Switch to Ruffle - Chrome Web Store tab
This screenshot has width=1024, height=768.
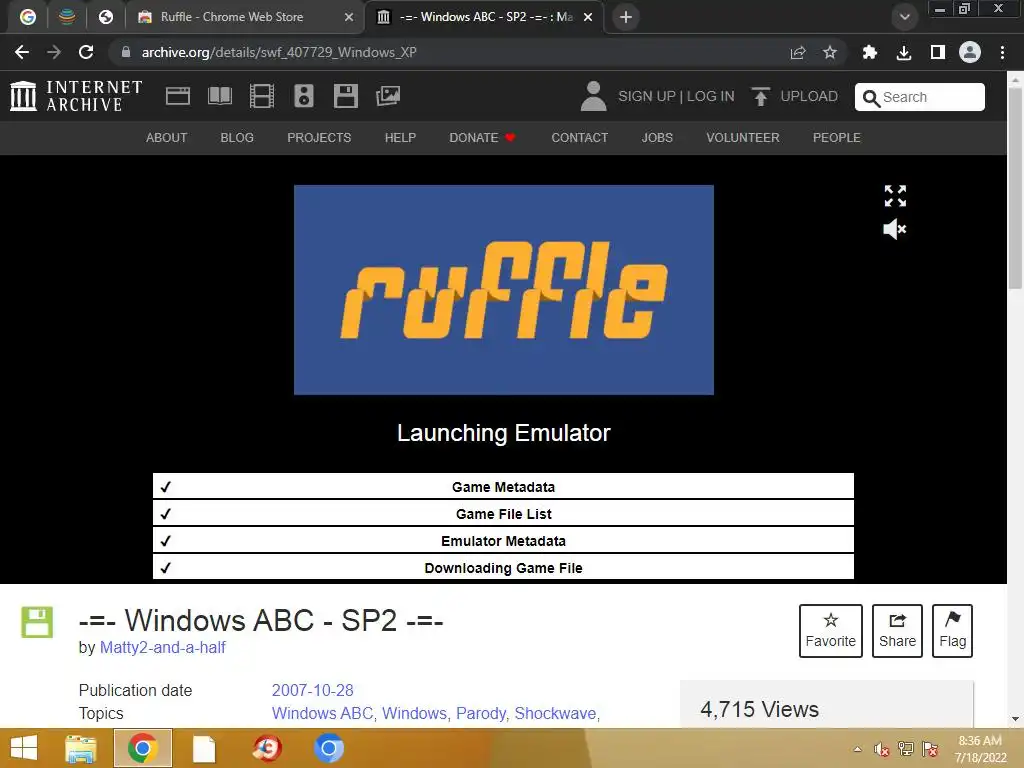(232, 17)
